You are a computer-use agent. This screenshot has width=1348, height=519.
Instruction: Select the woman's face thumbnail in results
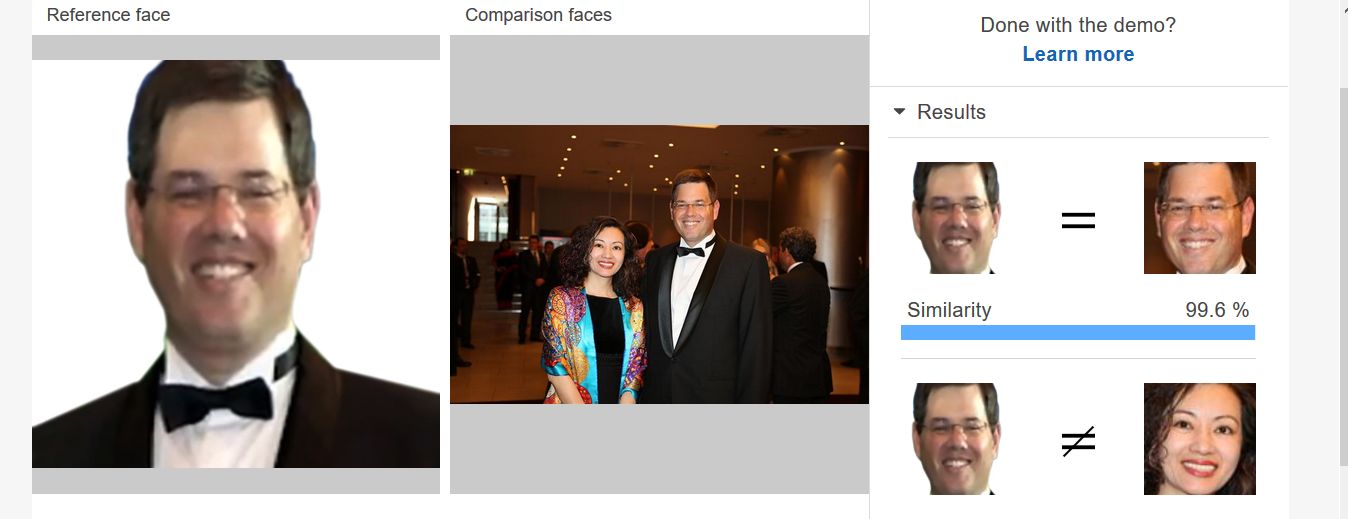point(1200,439)
